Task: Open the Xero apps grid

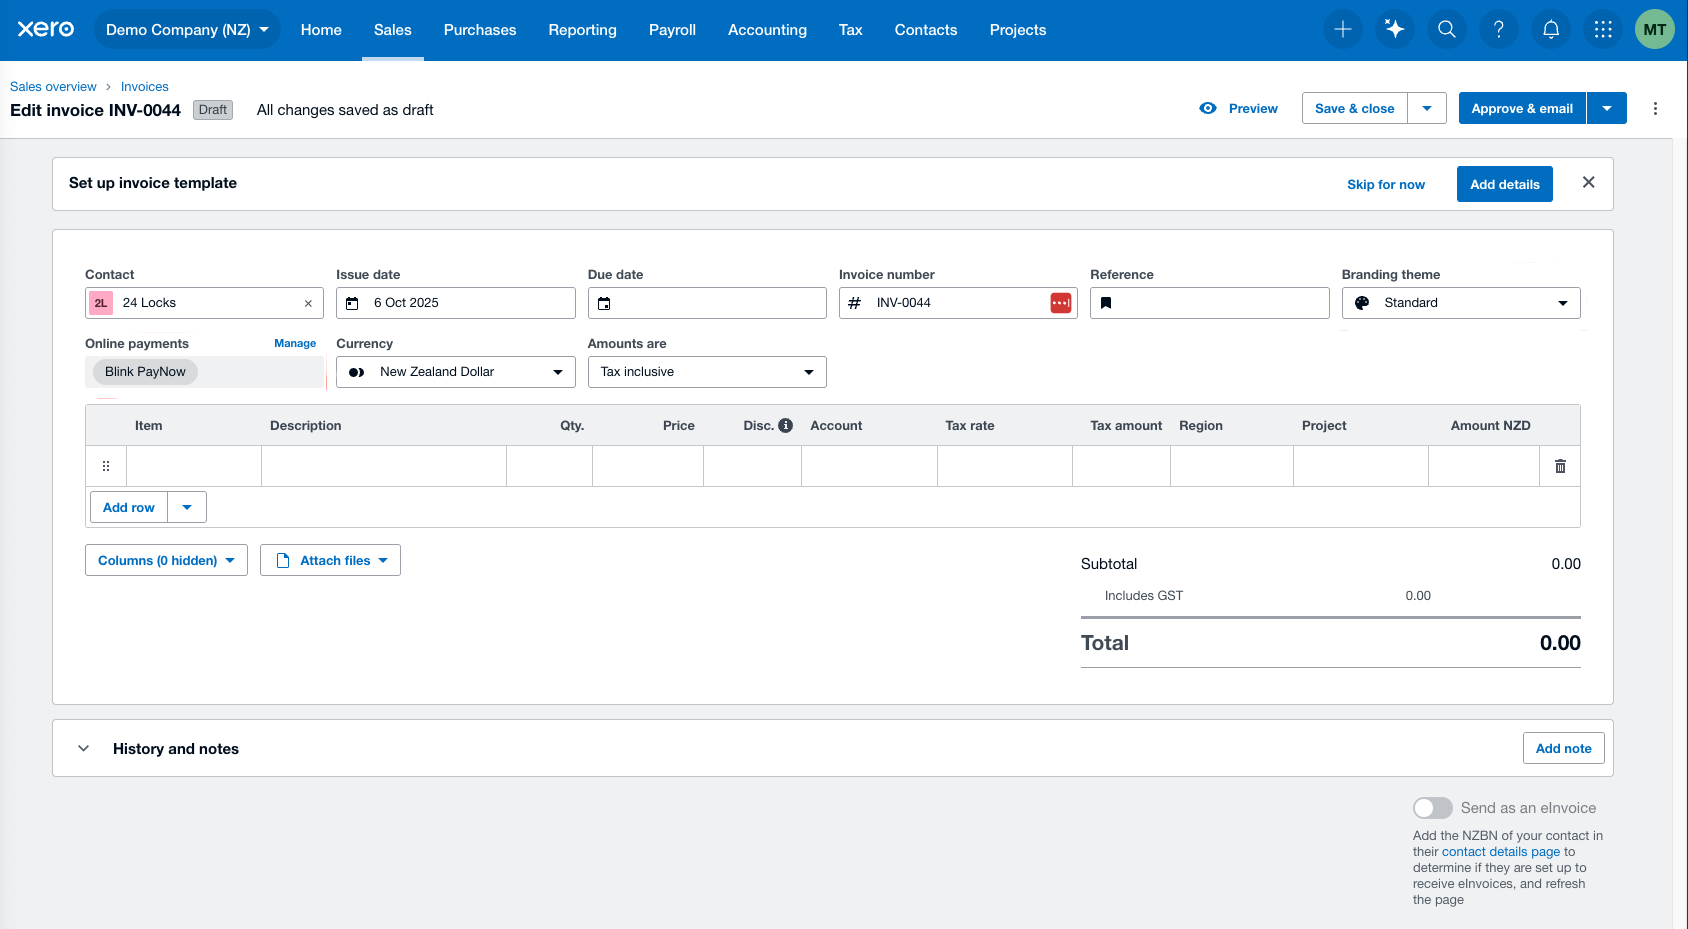Action: (x=1603, y=29)
